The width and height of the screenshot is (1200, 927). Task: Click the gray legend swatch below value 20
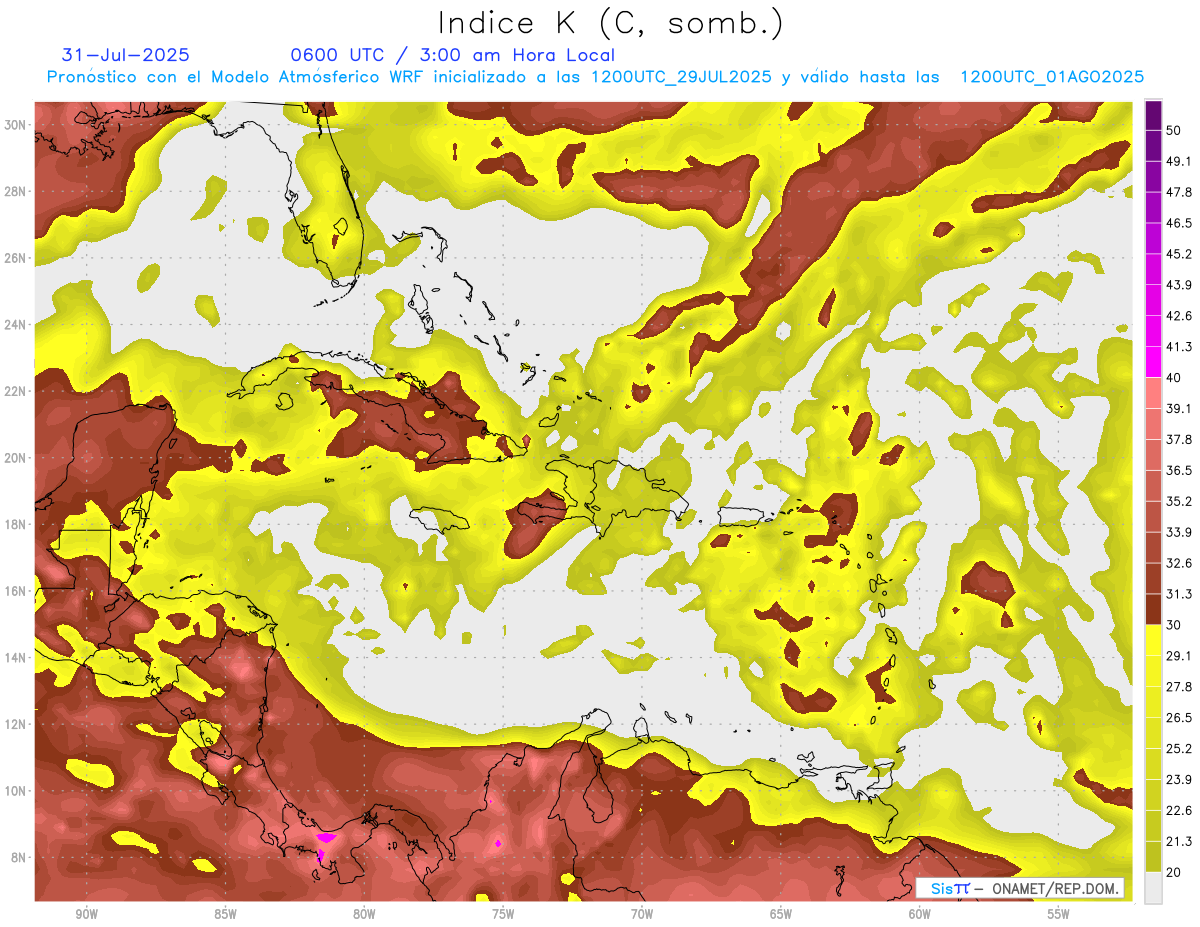point(1153,888)
